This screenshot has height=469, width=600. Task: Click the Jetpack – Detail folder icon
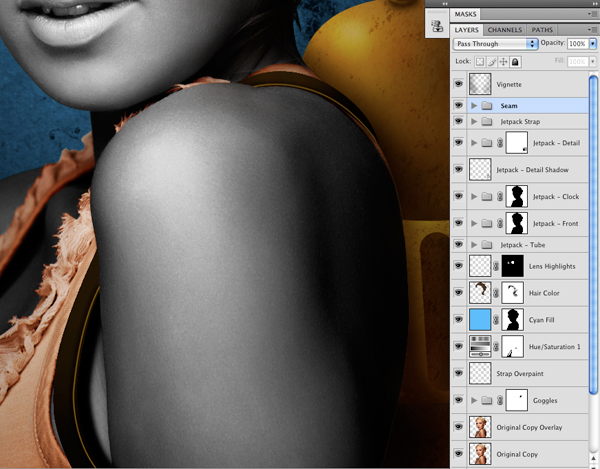486,143
